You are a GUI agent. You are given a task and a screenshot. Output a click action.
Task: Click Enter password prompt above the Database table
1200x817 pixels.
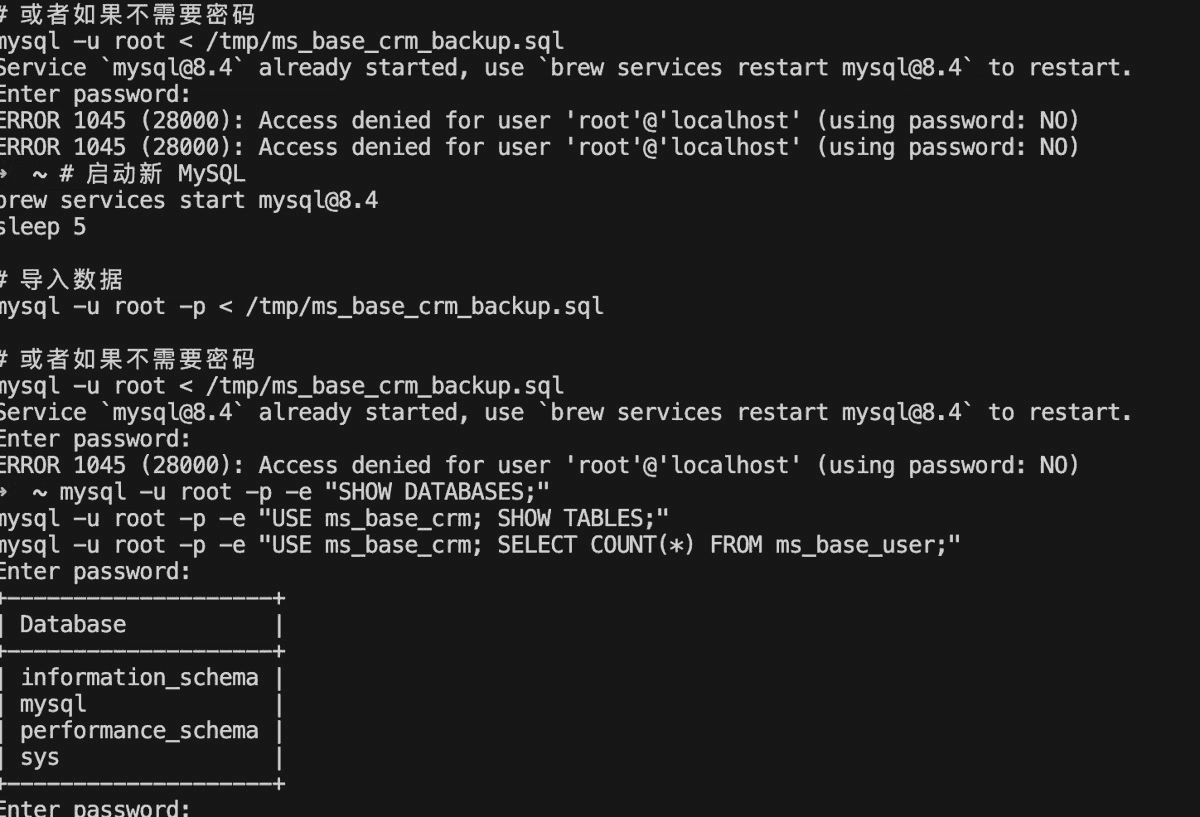pos(94,572)
